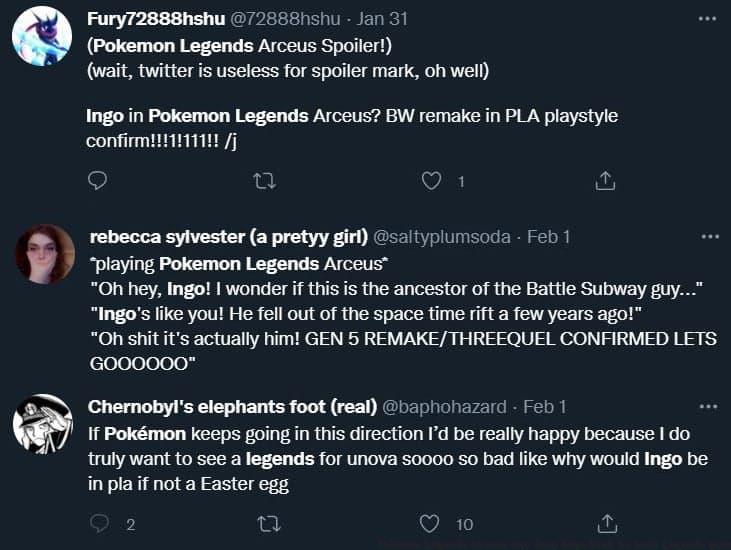Retweet Fury72888hshu's Ingo tweet
The image size is (731, 550).
click(x=265, y=181)
